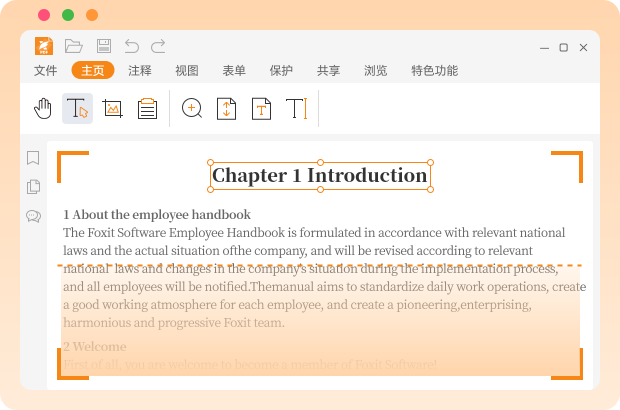Switch to the 注释 tab
This screenshot has width=620, height=410.
pyautogui.click(x=140, y=70)
